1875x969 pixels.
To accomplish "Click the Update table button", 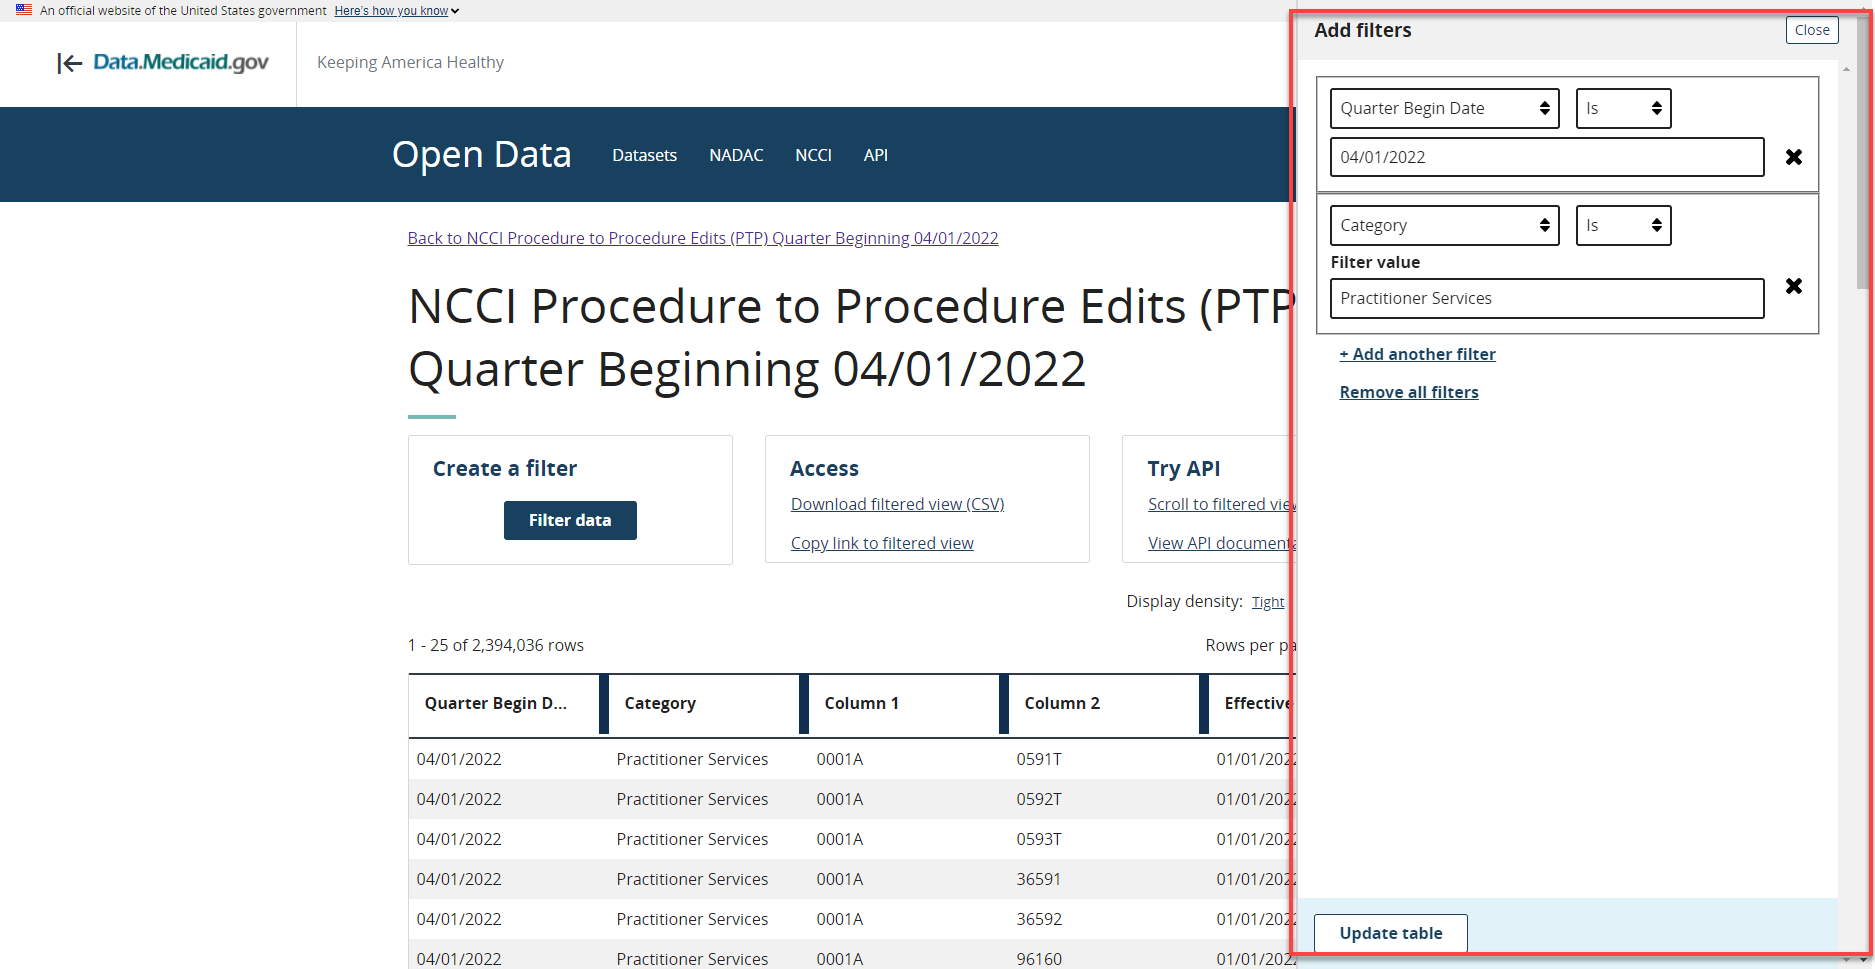I will [1390, 932].
